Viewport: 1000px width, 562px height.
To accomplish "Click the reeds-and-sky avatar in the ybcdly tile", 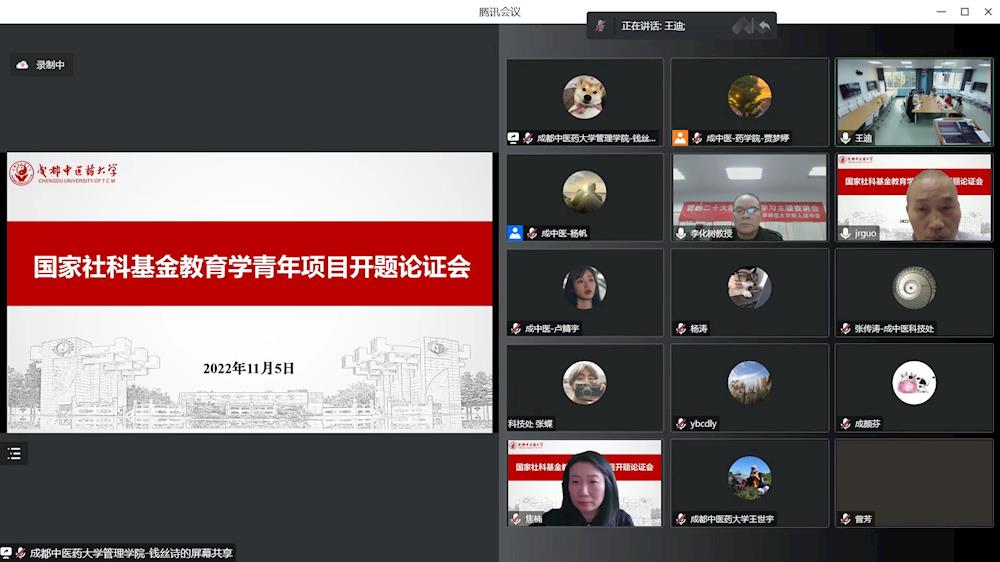I will 749,383.
